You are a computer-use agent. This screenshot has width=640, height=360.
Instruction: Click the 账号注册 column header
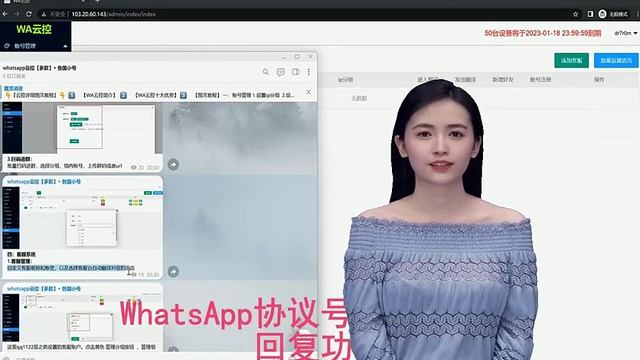(540, 80)
